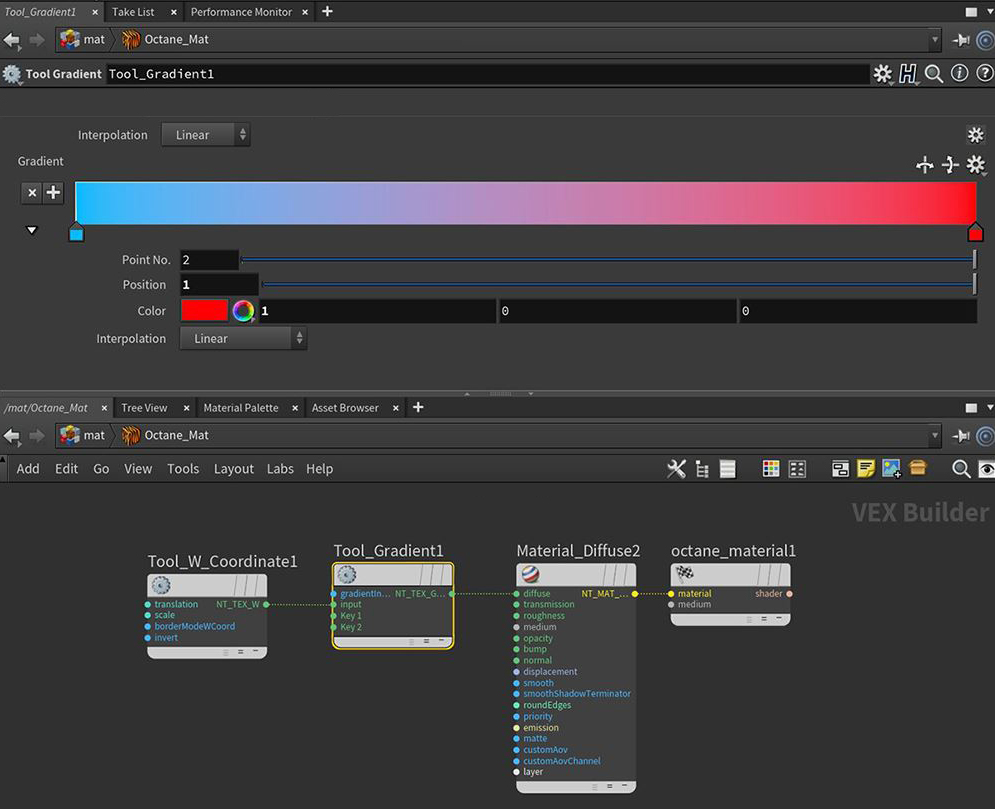Open the color palette icon in network toolbar
Screen dimensions: 995x809
pyautogui.click(x=771, y=468)
